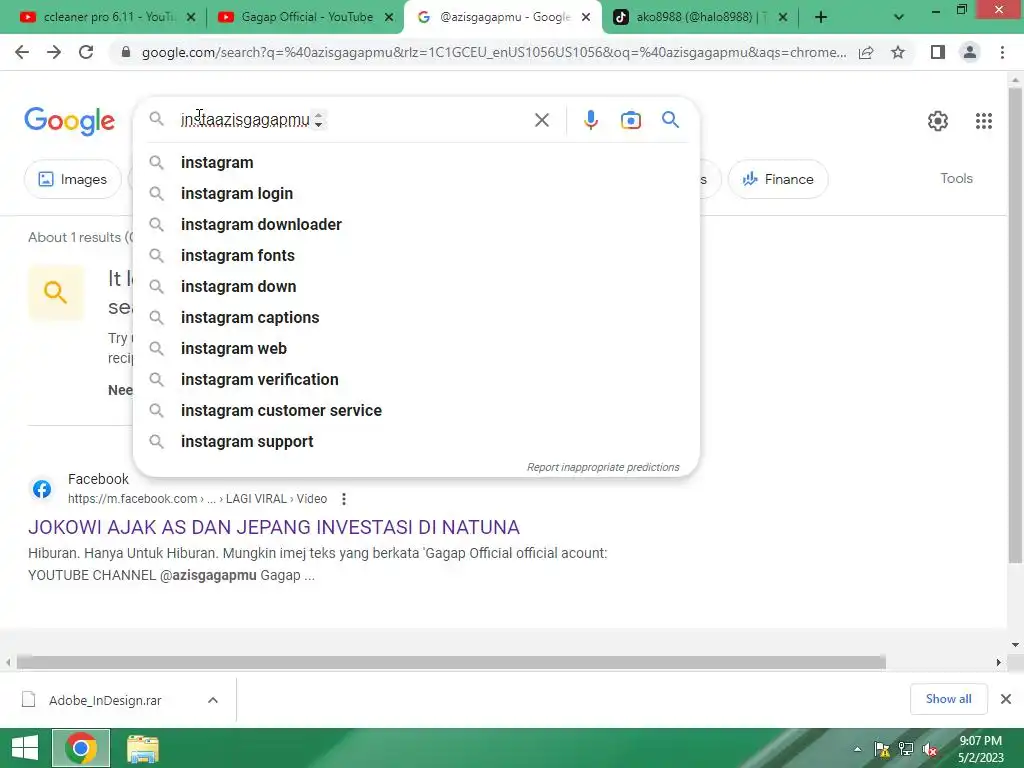Viewport: 1024px width, 768px height.
Task: Choose the 'instagram login' suggestion
Action: (x=417, y=193)
